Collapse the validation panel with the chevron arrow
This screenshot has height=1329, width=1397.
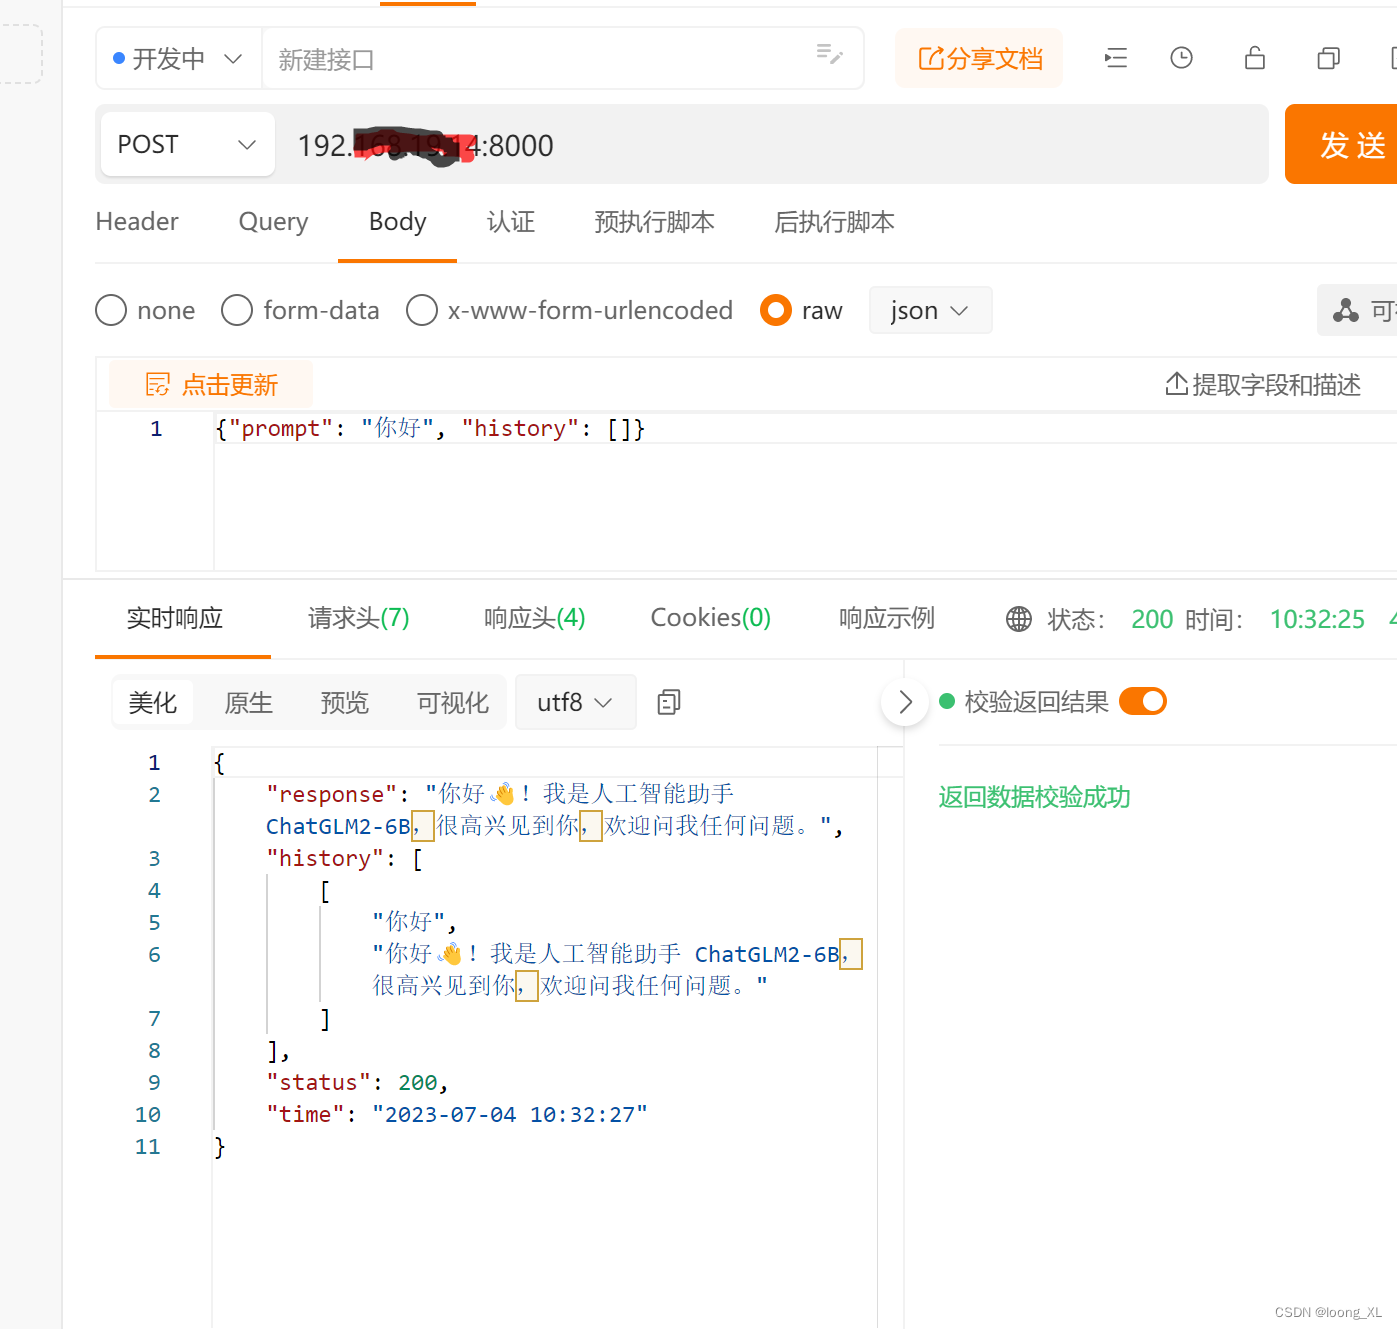[905, 702]
